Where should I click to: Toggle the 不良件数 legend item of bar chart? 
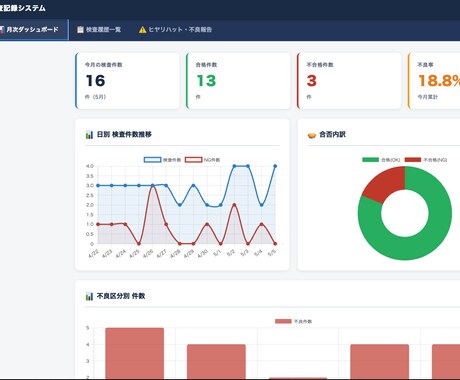(x=293, y=321)
